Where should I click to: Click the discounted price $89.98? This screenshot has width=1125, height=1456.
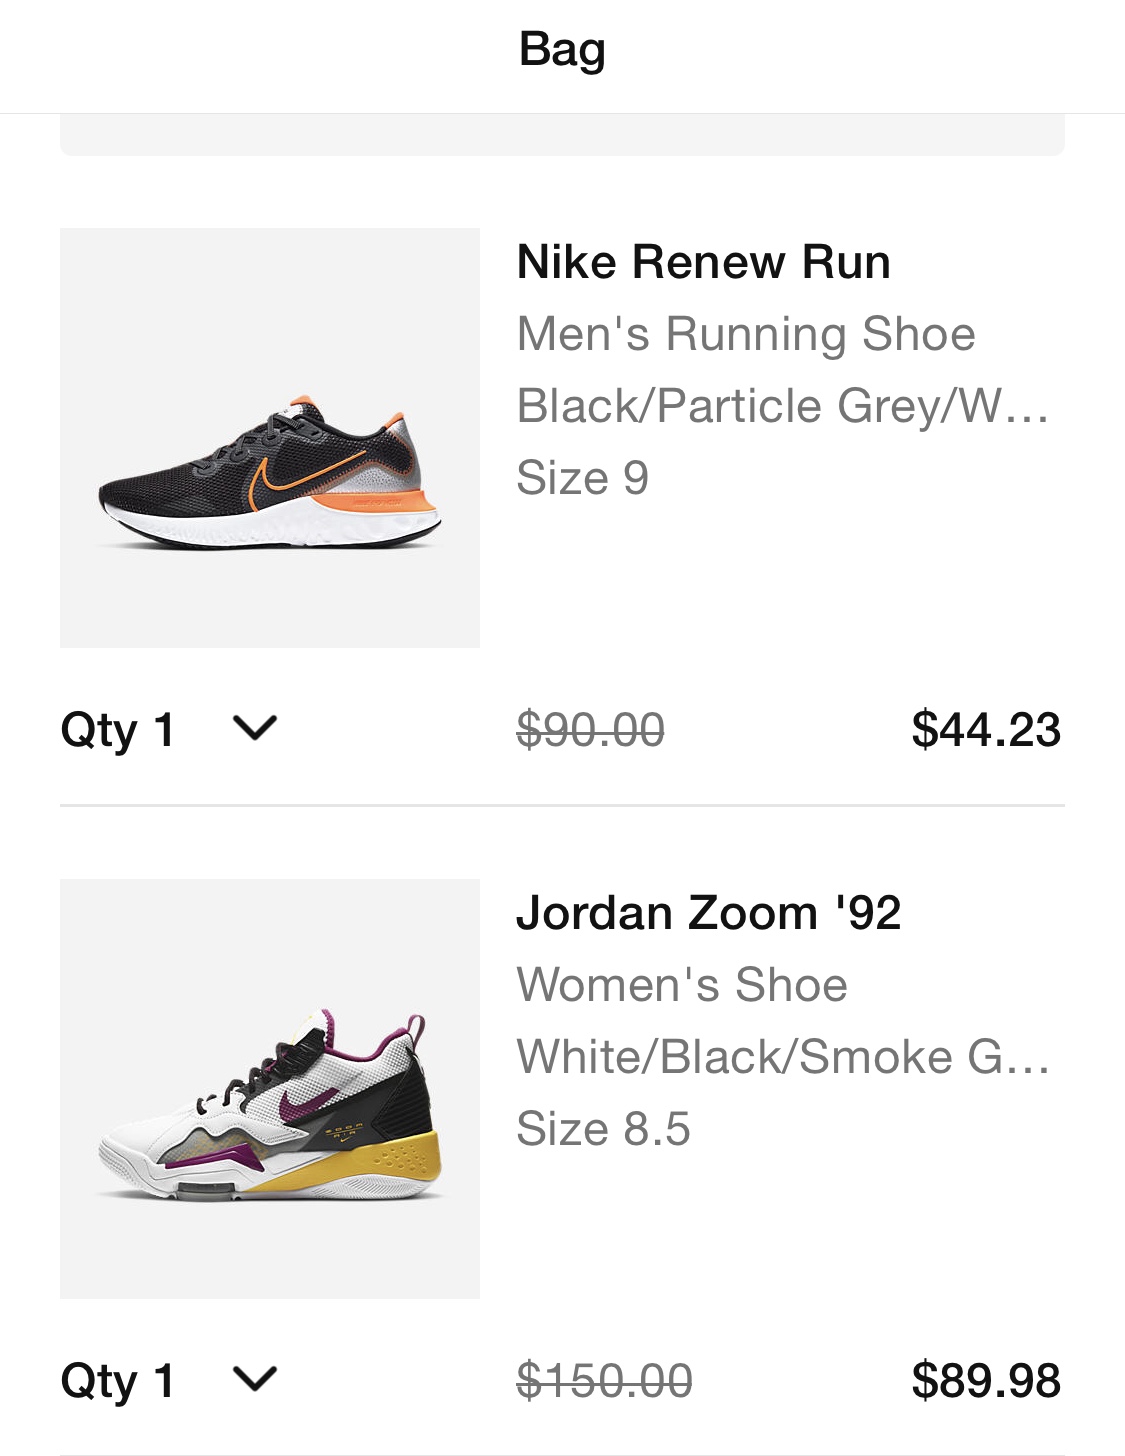(985, 1379)
